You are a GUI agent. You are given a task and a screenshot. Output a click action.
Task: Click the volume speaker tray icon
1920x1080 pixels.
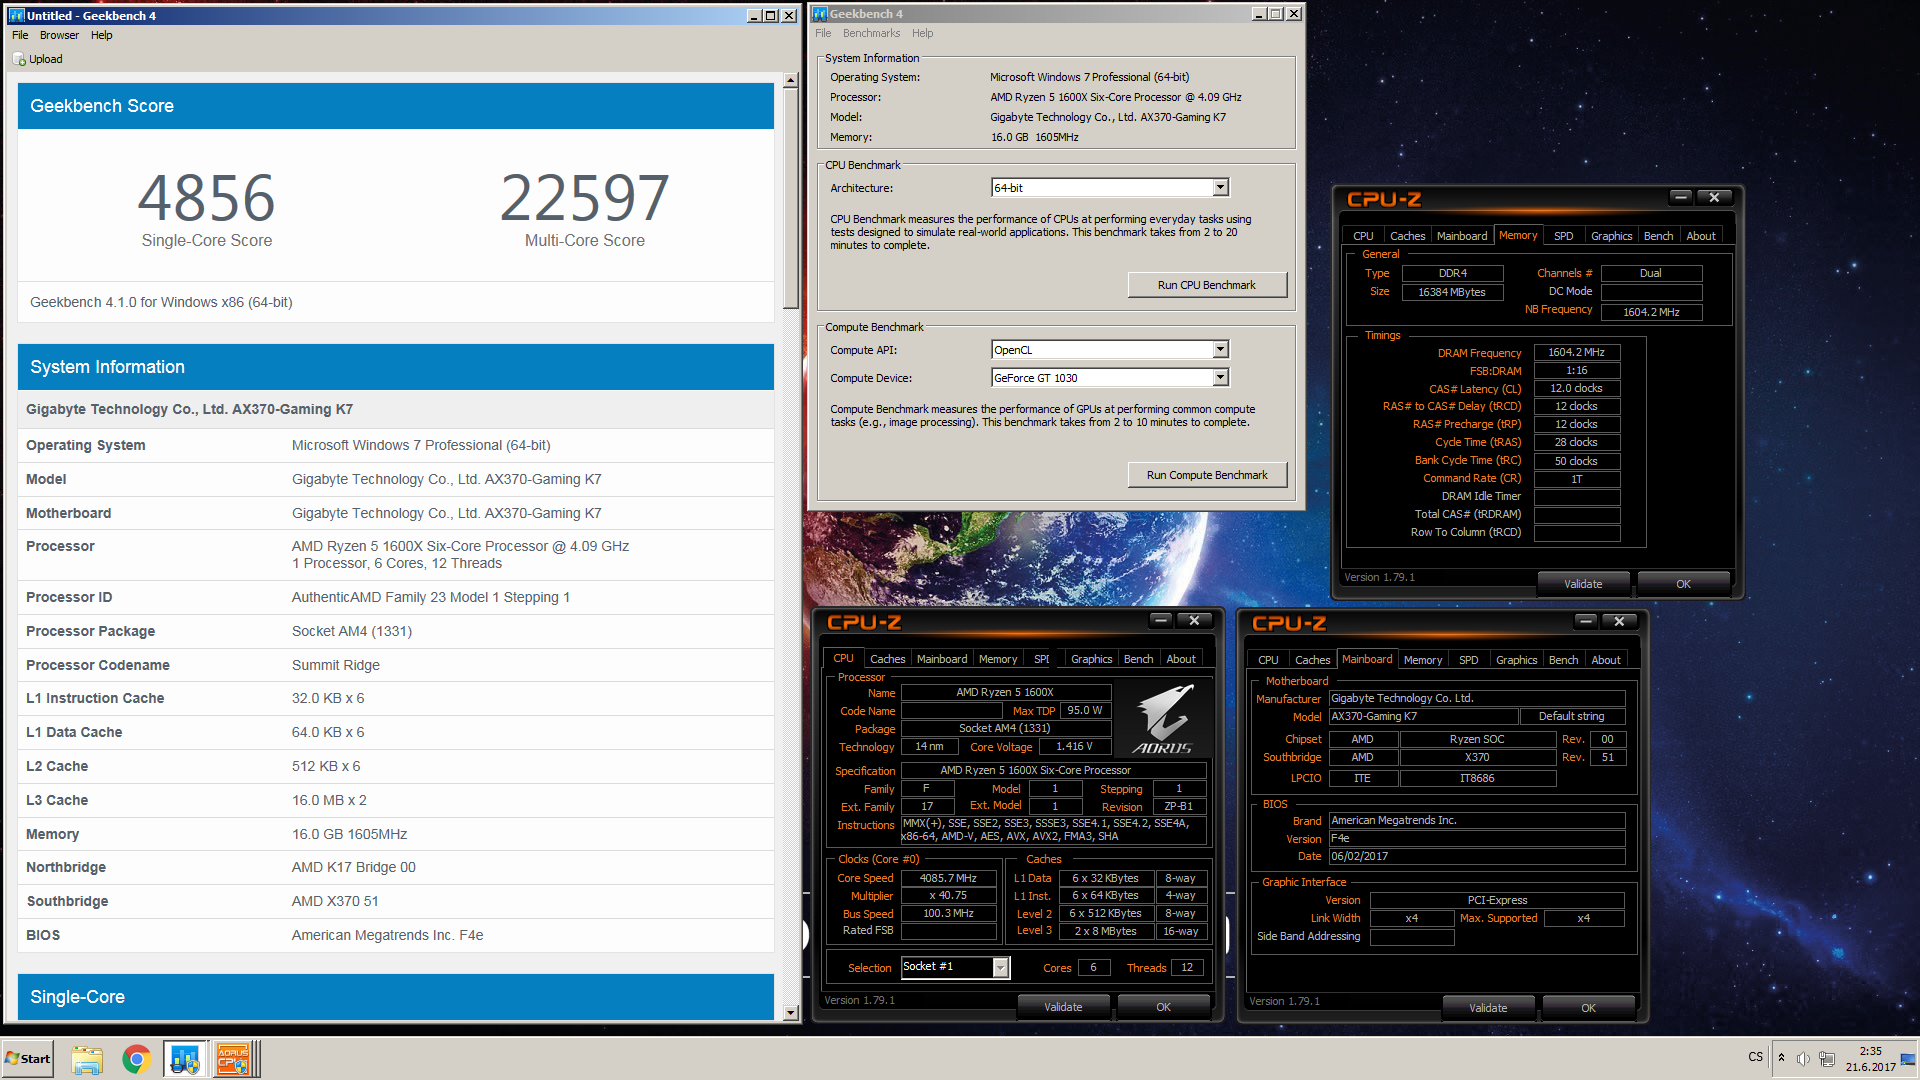point(1803,1059)
